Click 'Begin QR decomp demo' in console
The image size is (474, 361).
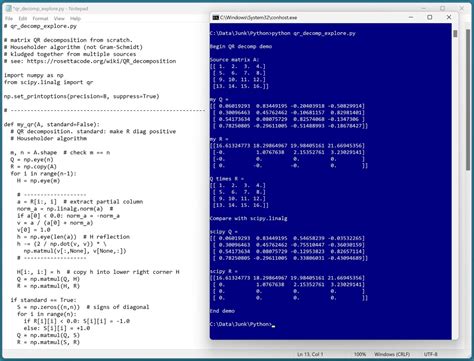click(241, 46)
